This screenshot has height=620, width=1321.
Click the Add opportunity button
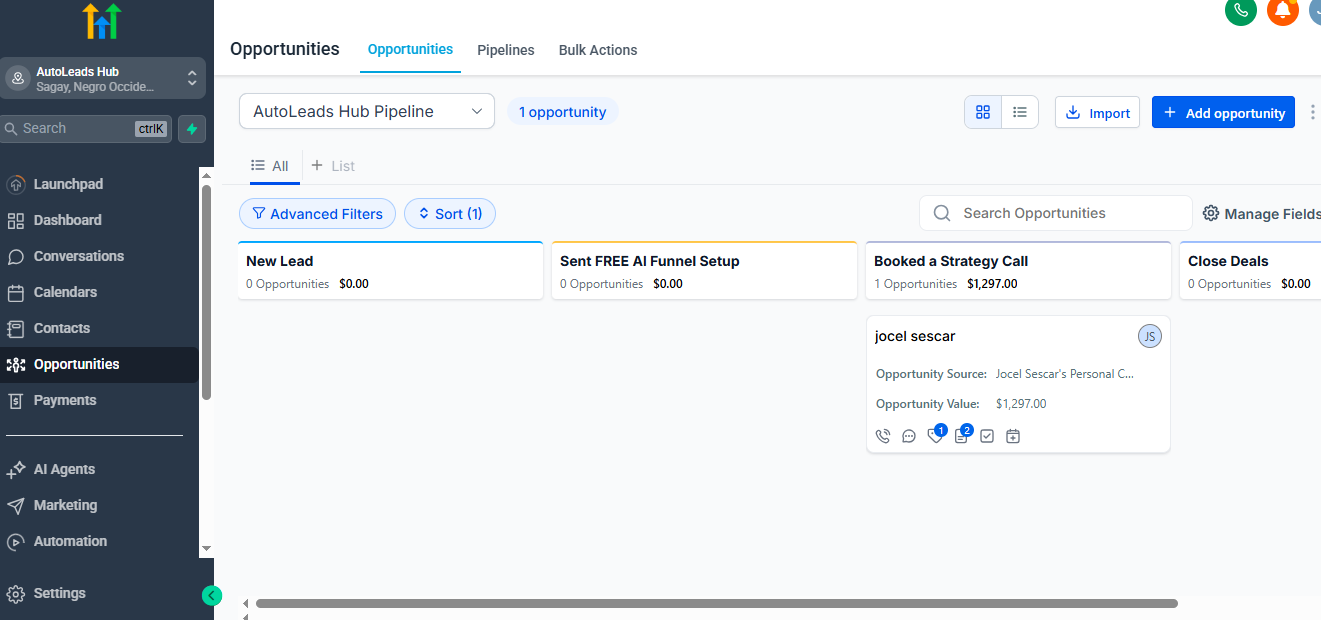(1222, 112)
